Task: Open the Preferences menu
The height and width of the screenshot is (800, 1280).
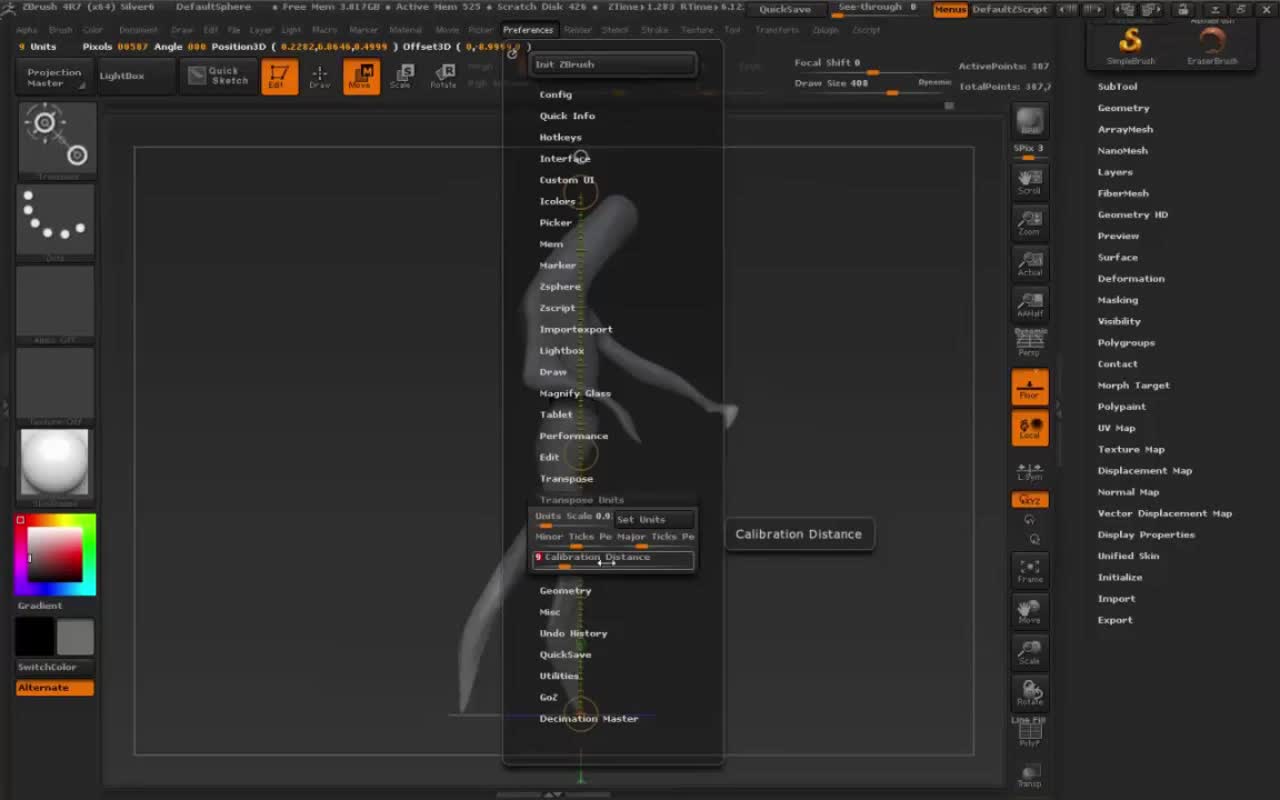Action: tap(528, 30)
